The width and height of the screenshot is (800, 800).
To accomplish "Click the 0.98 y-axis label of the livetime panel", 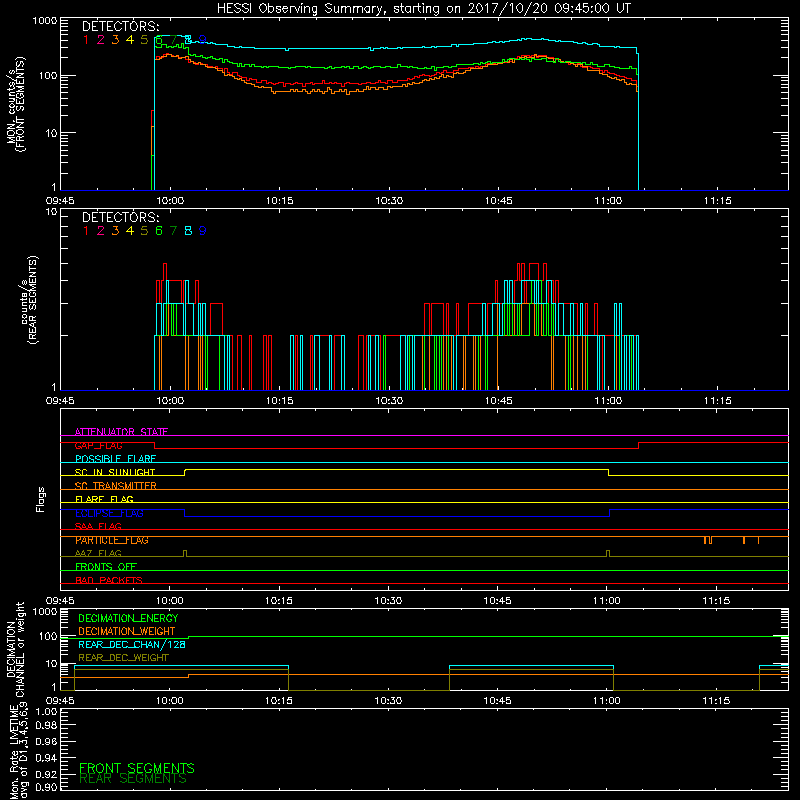I will tap(47, 725).
